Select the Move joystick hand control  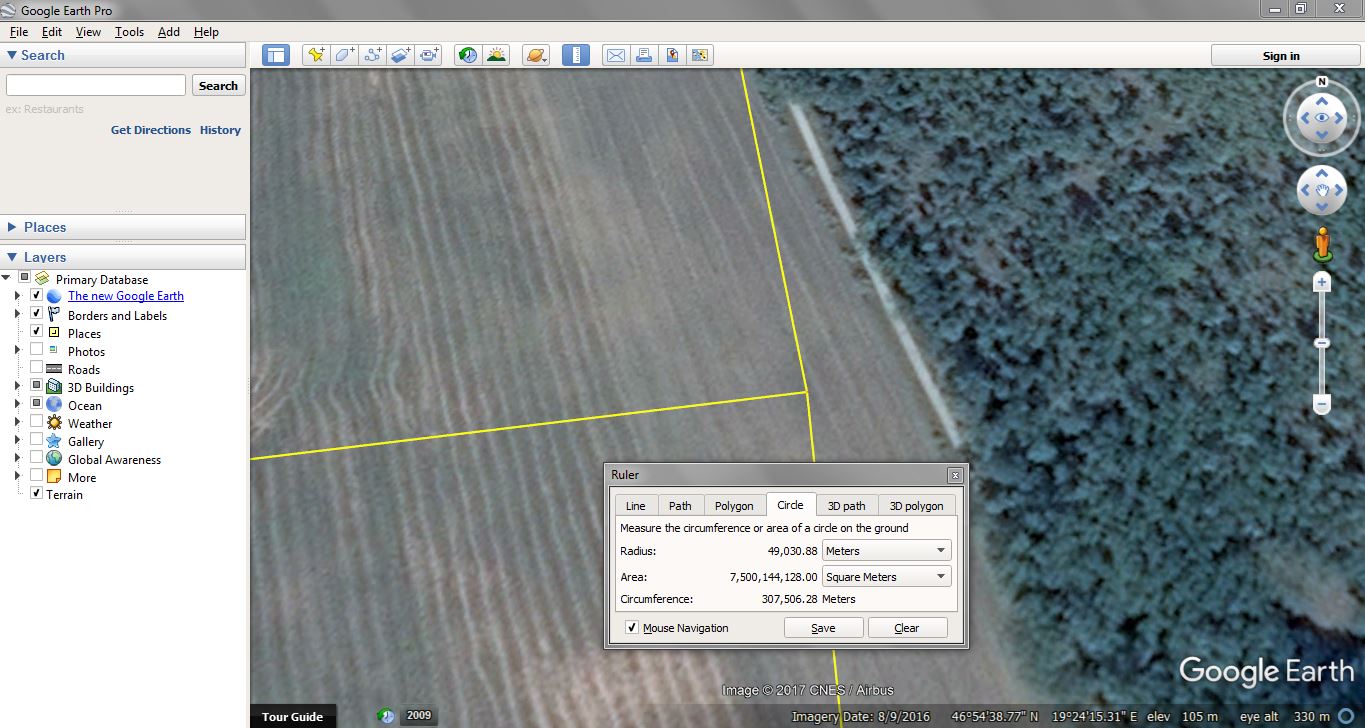click(1322, 190)
